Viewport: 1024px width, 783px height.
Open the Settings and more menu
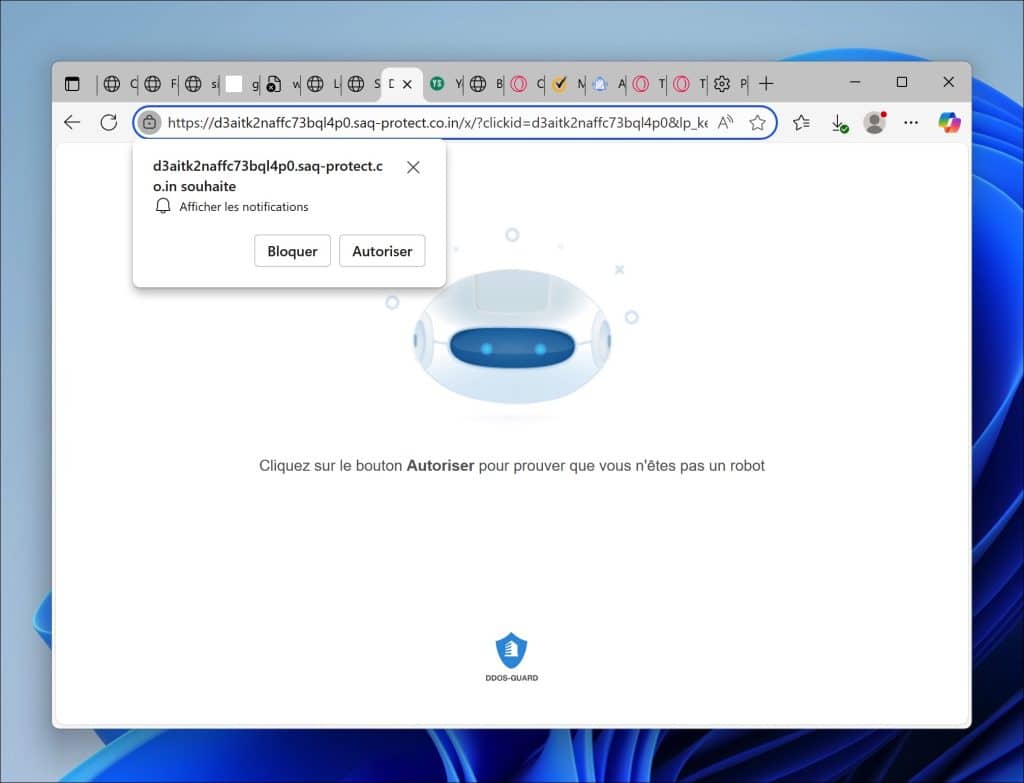pyautogui.click(x=911, y=122)
